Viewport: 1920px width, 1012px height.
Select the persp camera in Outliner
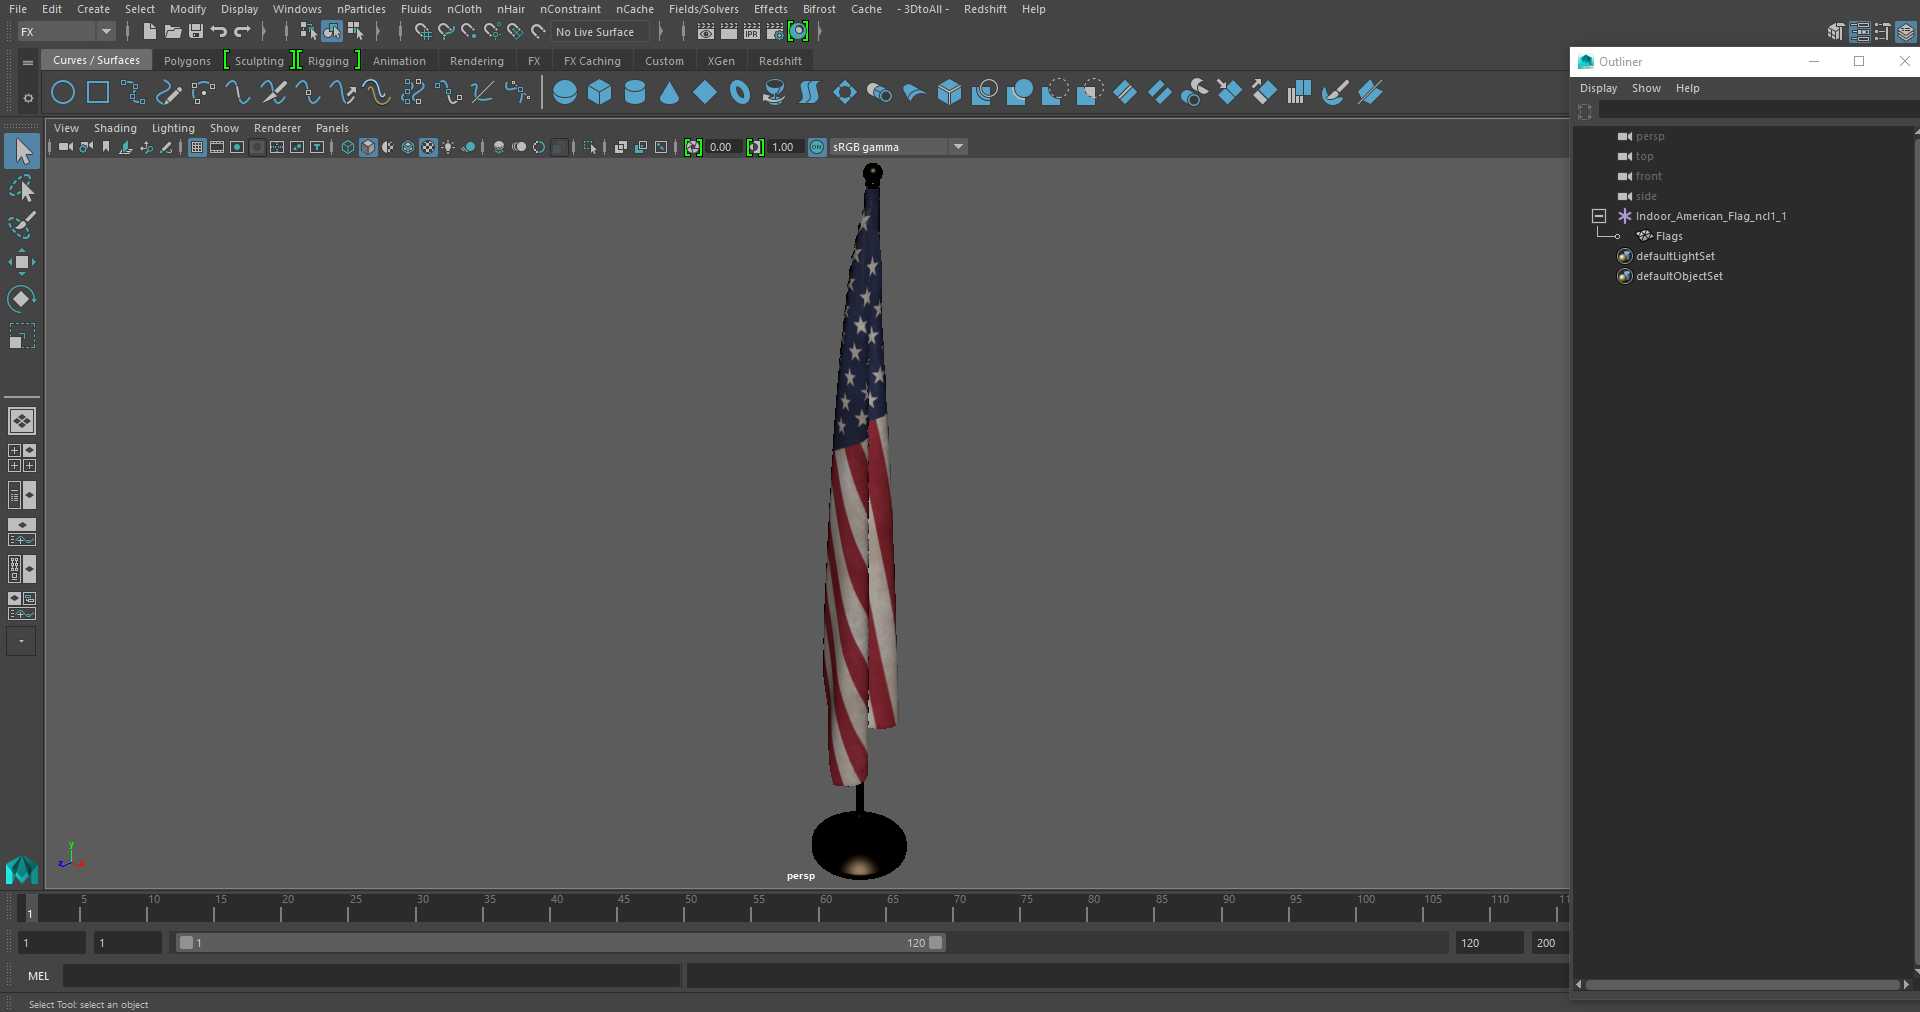1650,136
